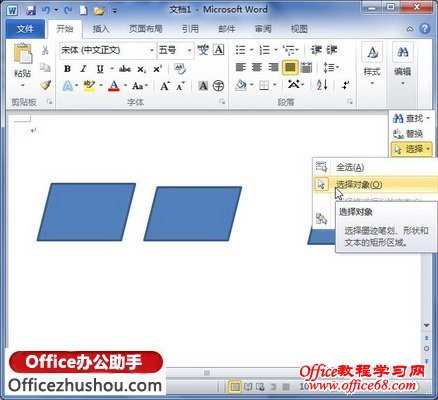
Task: Switch to the 审阅 tab
Action: click(263, 29)
